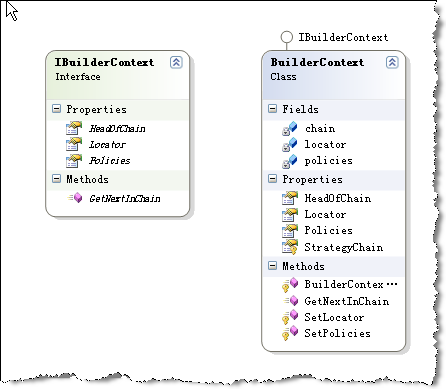The image size is (446, 389).
Task: Click the HeadOfChain property icon in BuilderContext
Action: pyautogui.click(x=290, y=198)
